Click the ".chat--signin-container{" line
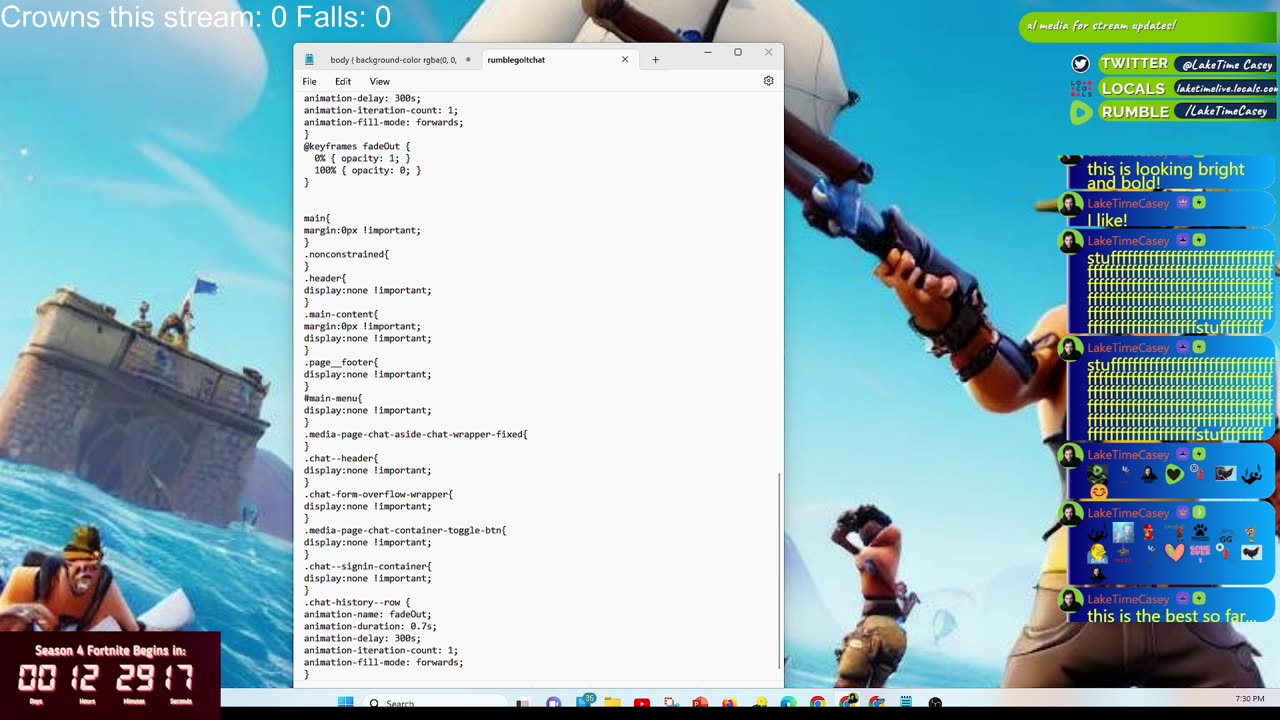The height and width of the screenshot is (720, 1280). coord(368,566)
